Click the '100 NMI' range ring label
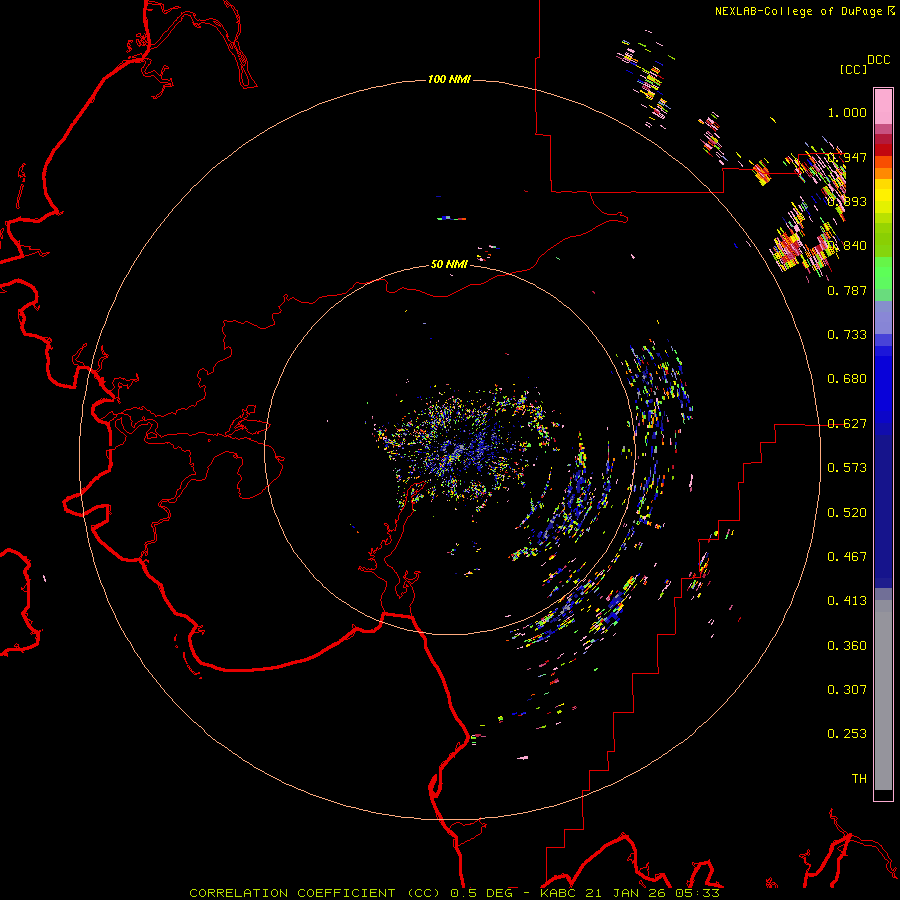Image resolution: width=900 pixels, height=900 pixels. (449, 79)
